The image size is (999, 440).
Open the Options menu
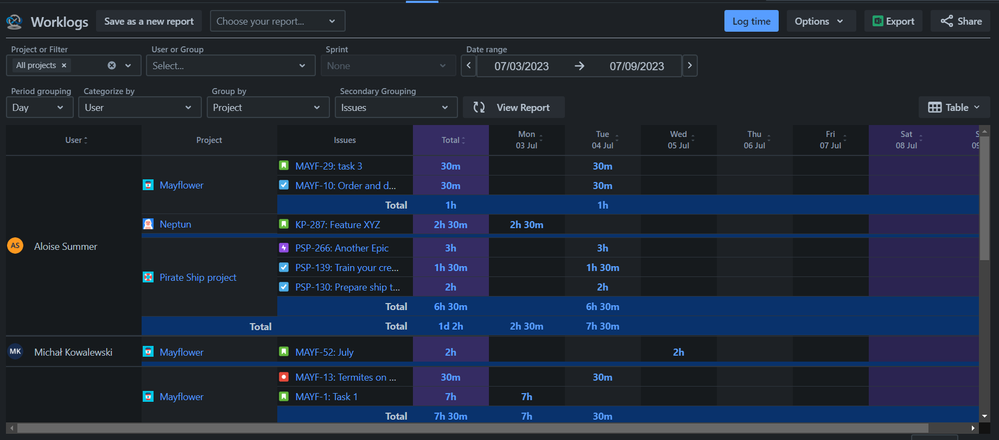818,21
